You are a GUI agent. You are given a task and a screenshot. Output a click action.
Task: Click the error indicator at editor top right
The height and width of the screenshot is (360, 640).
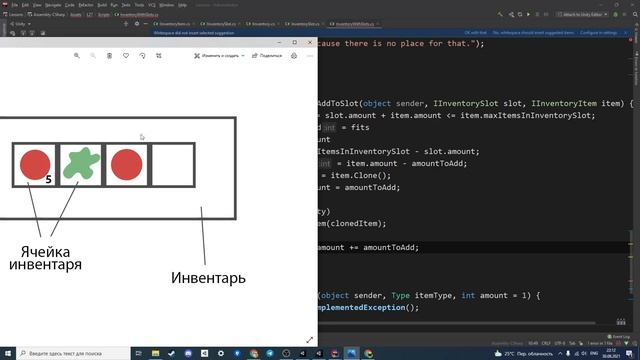tap(631, 41)
